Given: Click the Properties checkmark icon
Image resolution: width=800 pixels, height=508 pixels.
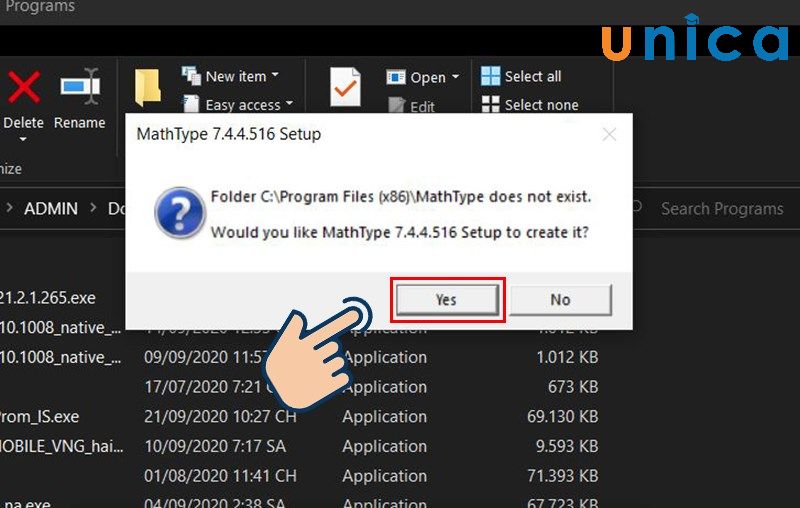Looking at the screenshot, I should tap(345, 87).
